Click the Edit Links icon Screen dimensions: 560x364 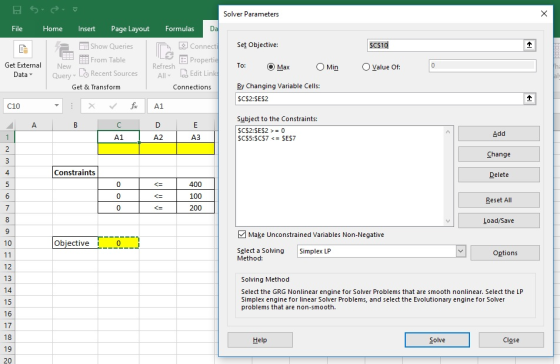[x=183, y=73]
